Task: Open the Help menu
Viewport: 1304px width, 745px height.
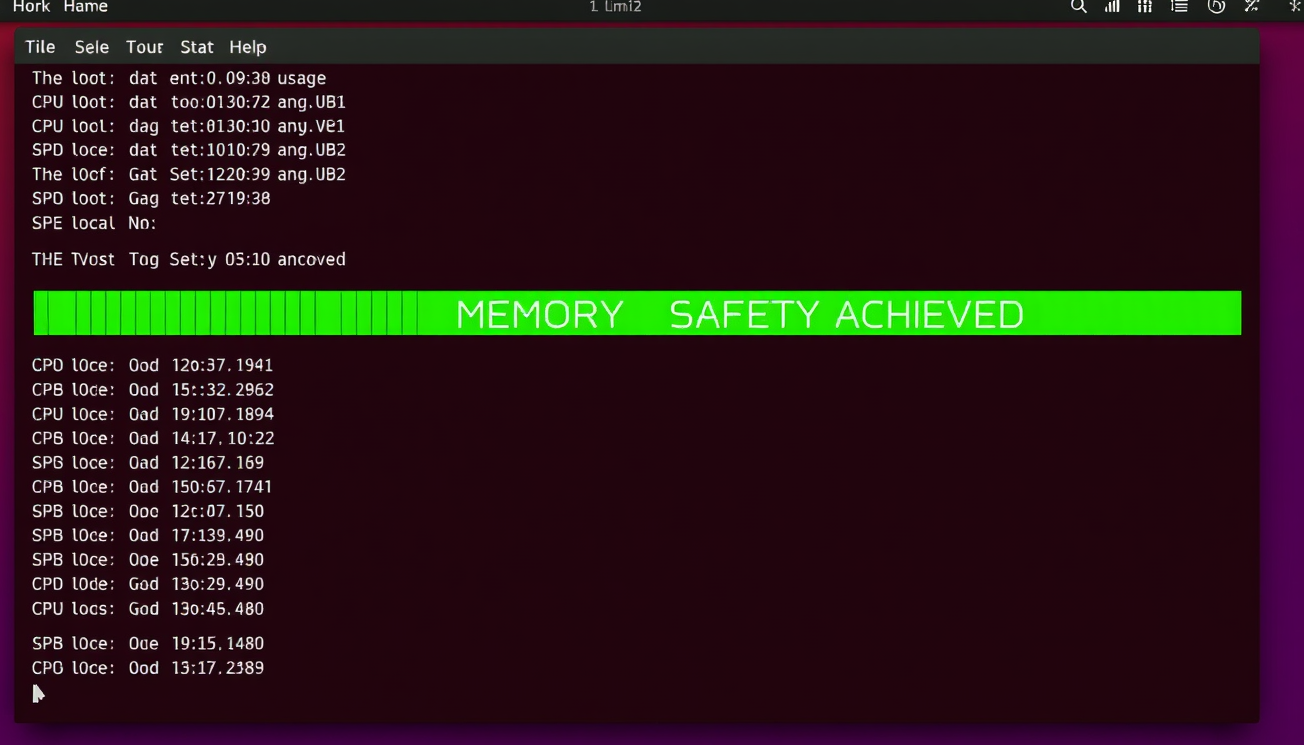Action: 248,47
